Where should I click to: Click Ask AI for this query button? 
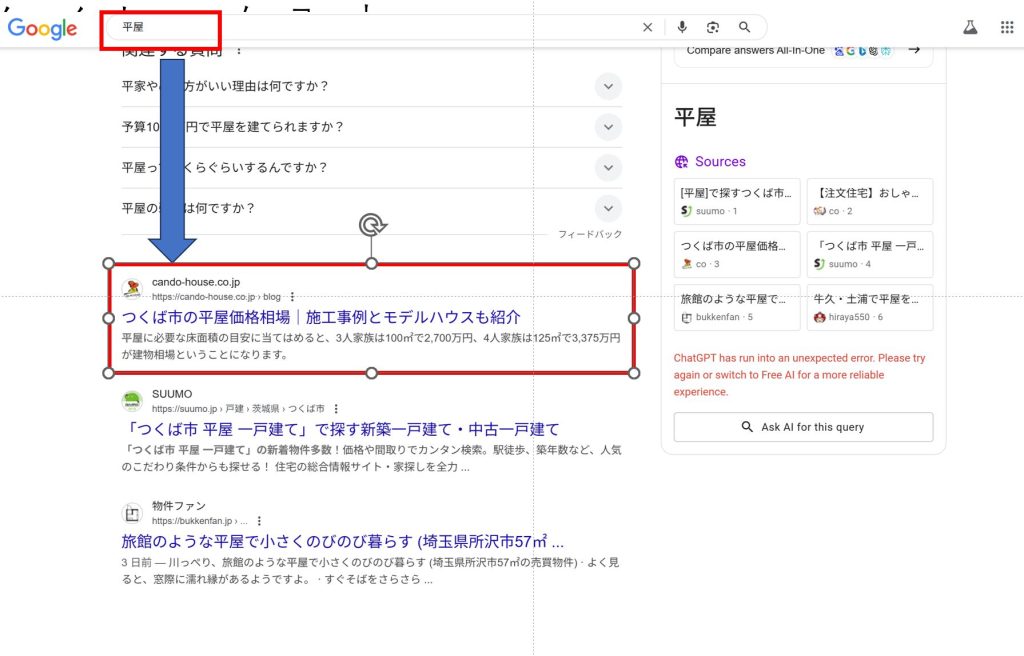803,427
